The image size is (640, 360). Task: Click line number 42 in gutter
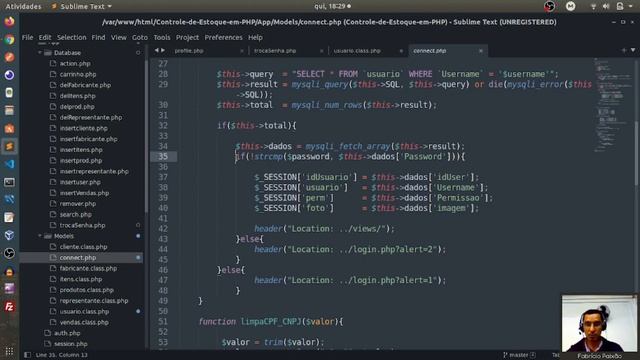(x=163, y=229)
